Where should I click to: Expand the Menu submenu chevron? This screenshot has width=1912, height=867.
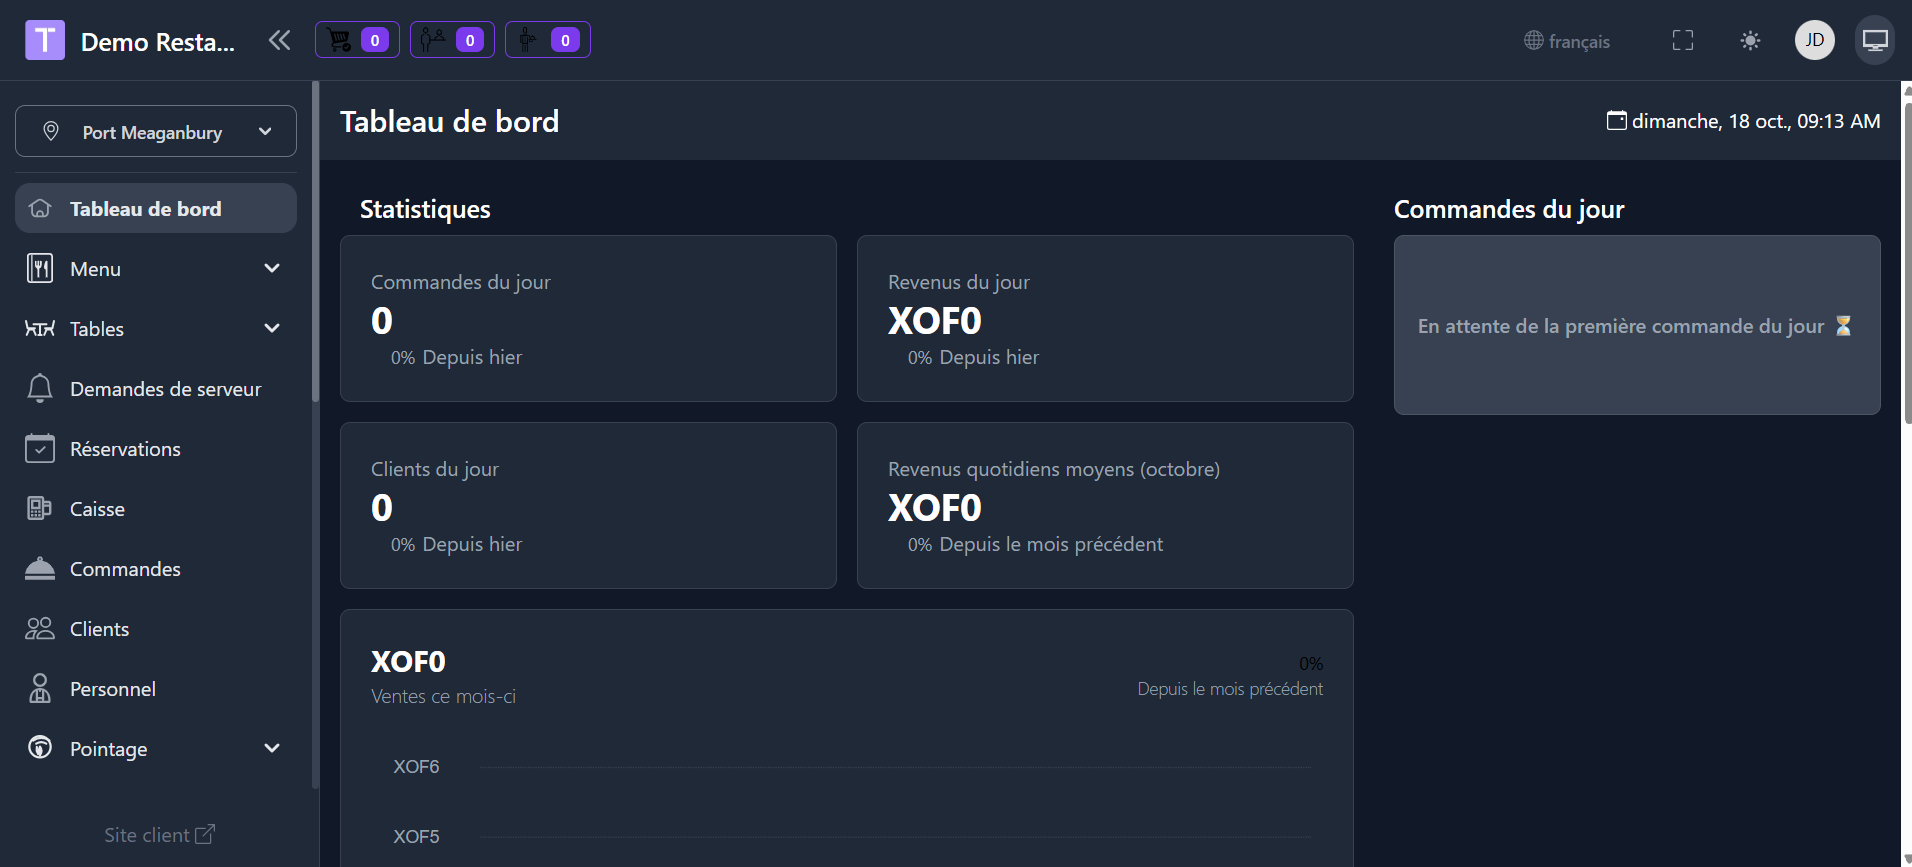pos(272,268)
